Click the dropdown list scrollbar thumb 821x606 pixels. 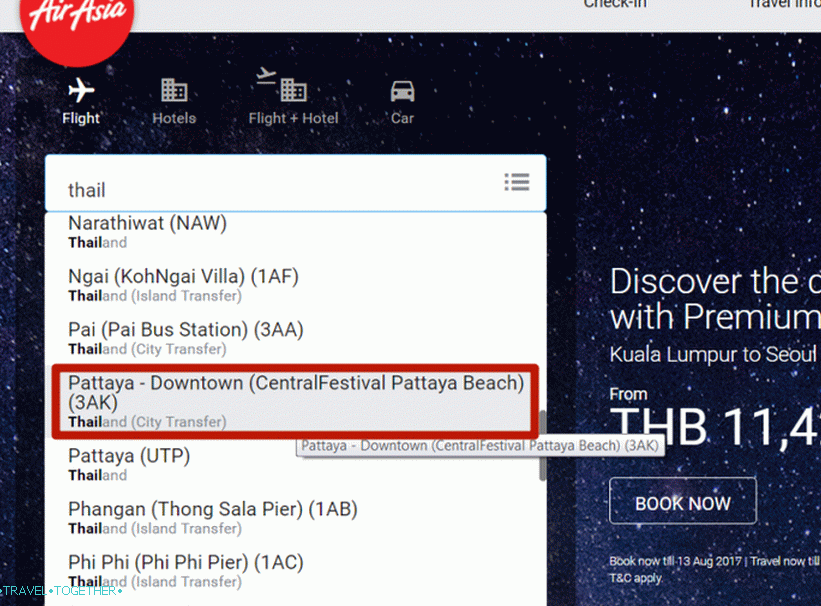(542, 445)
